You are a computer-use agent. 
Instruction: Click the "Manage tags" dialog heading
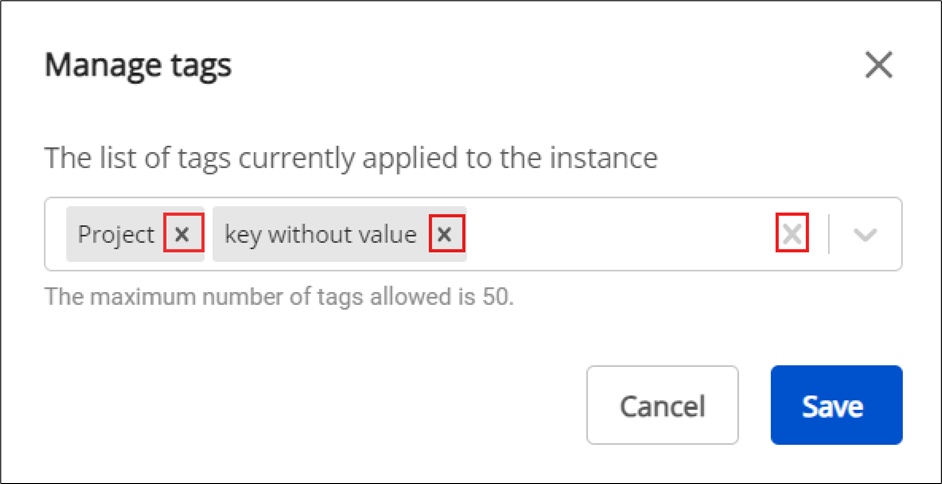click(138, 66)
